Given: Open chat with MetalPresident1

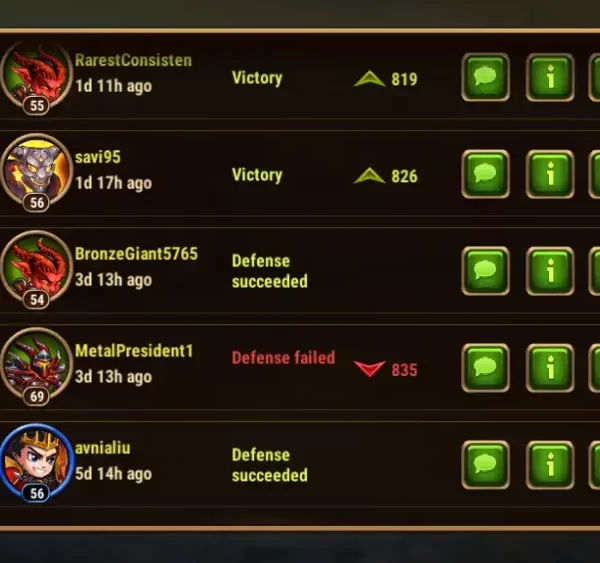Looking at the screenshot, I should pos(485,368).
